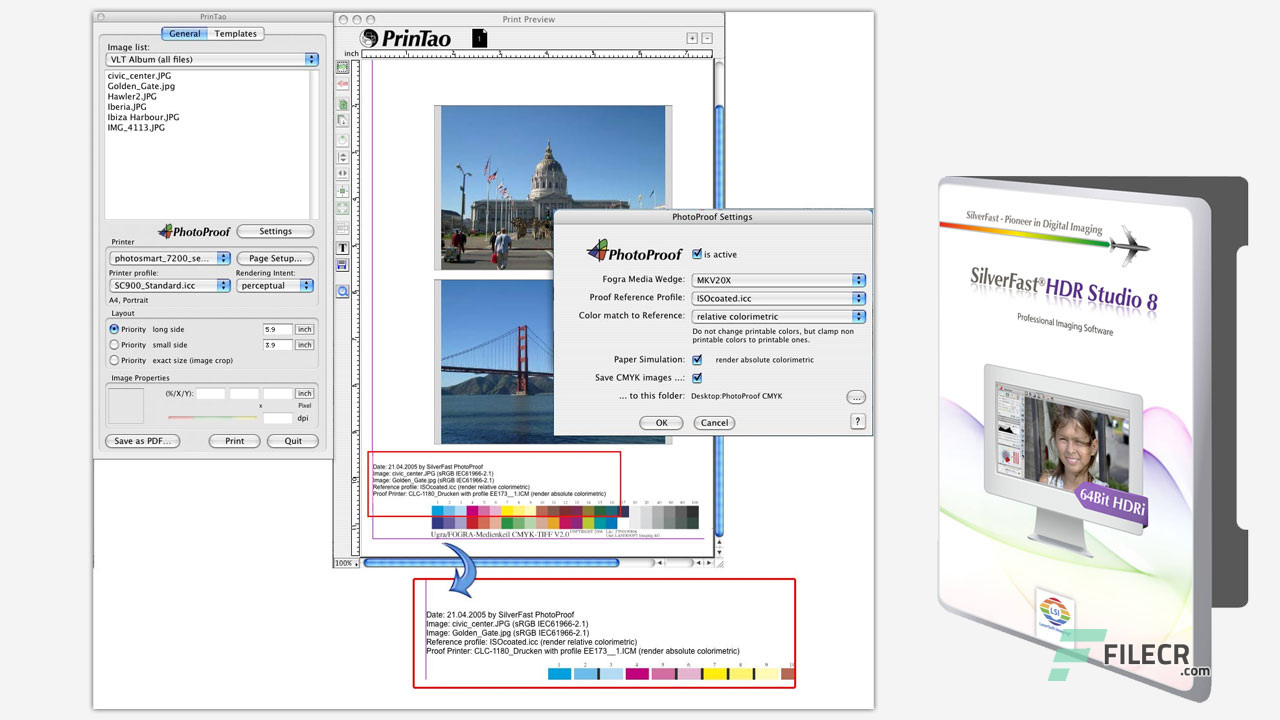Click the minus button in Print Preview

coord(707,38)
